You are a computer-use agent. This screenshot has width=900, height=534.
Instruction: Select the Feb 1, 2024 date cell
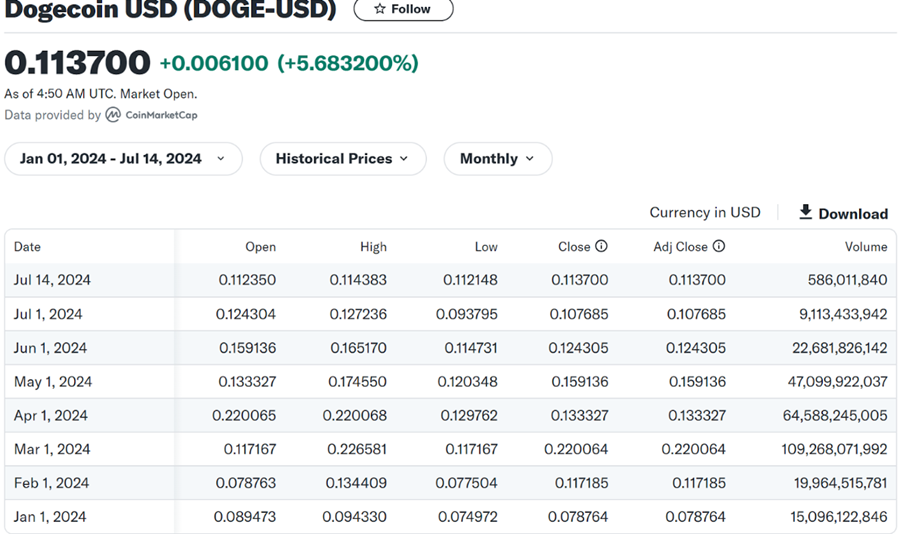click(52, 483)
